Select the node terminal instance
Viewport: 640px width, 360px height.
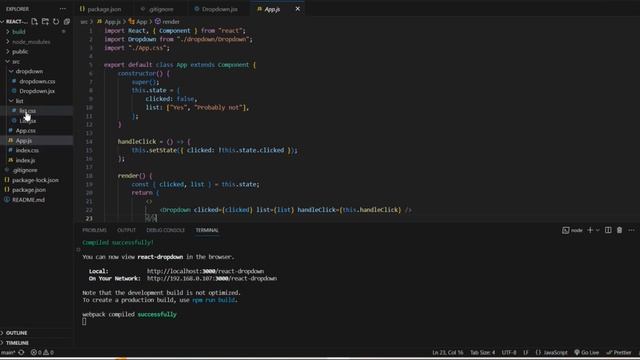tap(572, 230)
